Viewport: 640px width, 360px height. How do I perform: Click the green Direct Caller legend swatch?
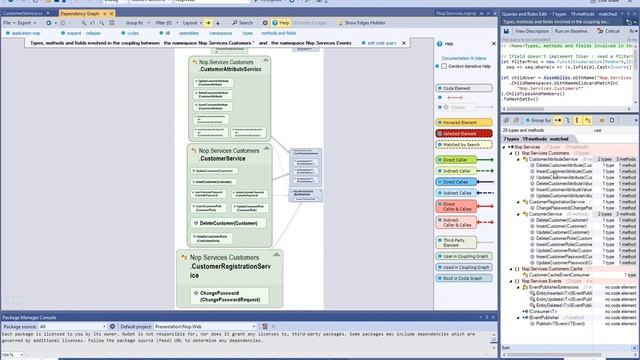[456, 160]
